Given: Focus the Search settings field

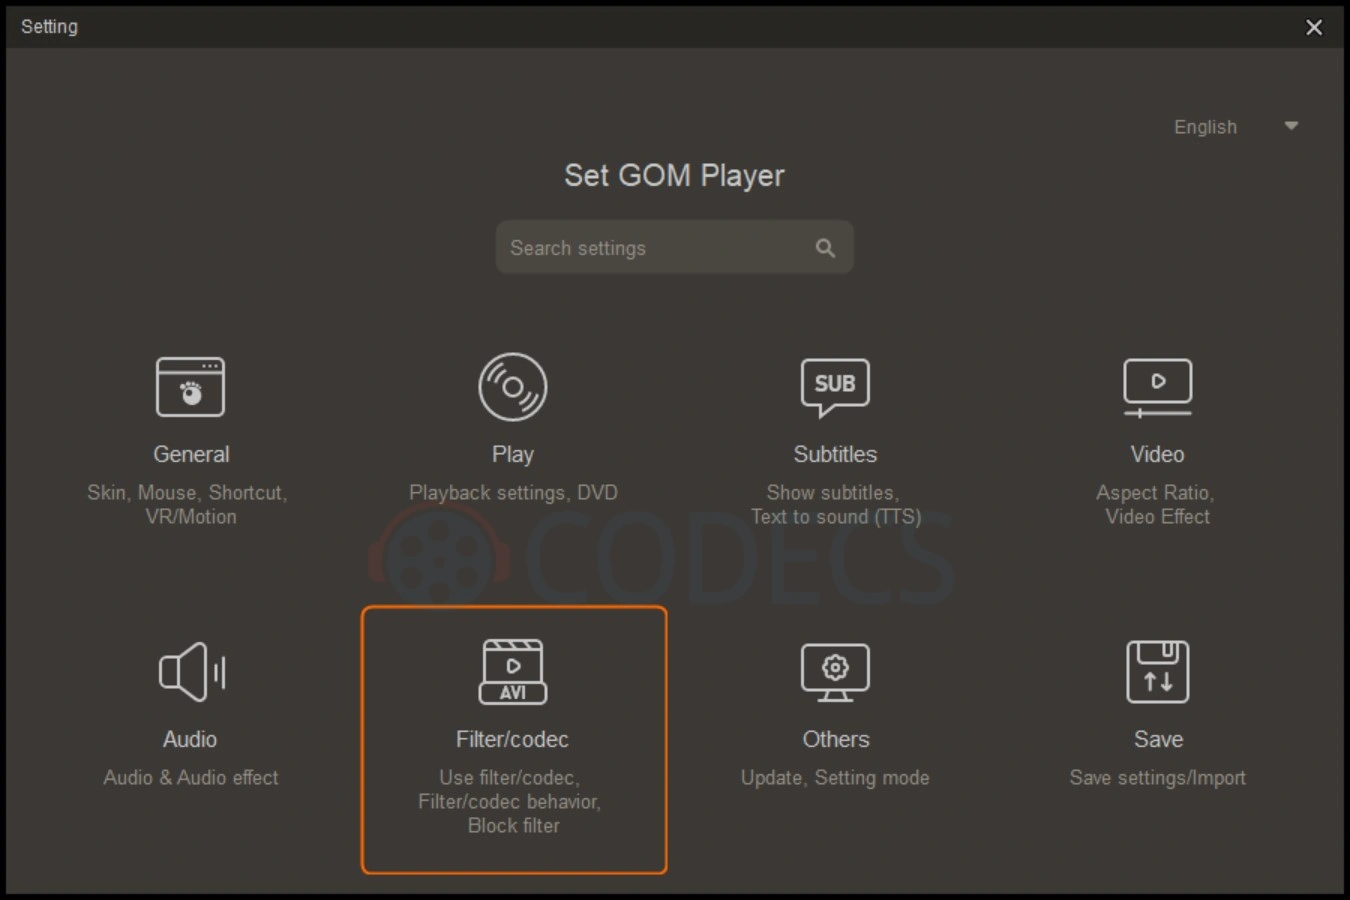Looking at the screenshot, I should coord(675,247).
